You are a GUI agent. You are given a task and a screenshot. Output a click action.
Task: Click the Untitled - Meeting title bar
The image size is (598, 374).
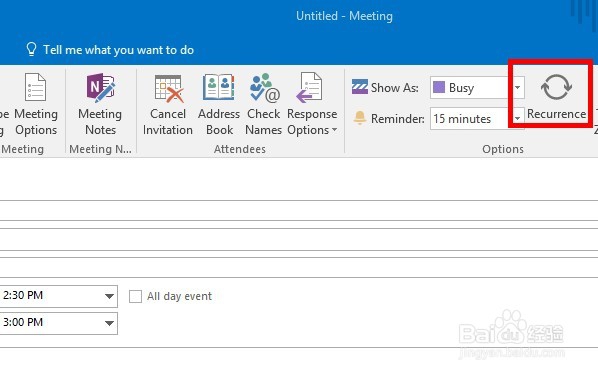point(344,16)
